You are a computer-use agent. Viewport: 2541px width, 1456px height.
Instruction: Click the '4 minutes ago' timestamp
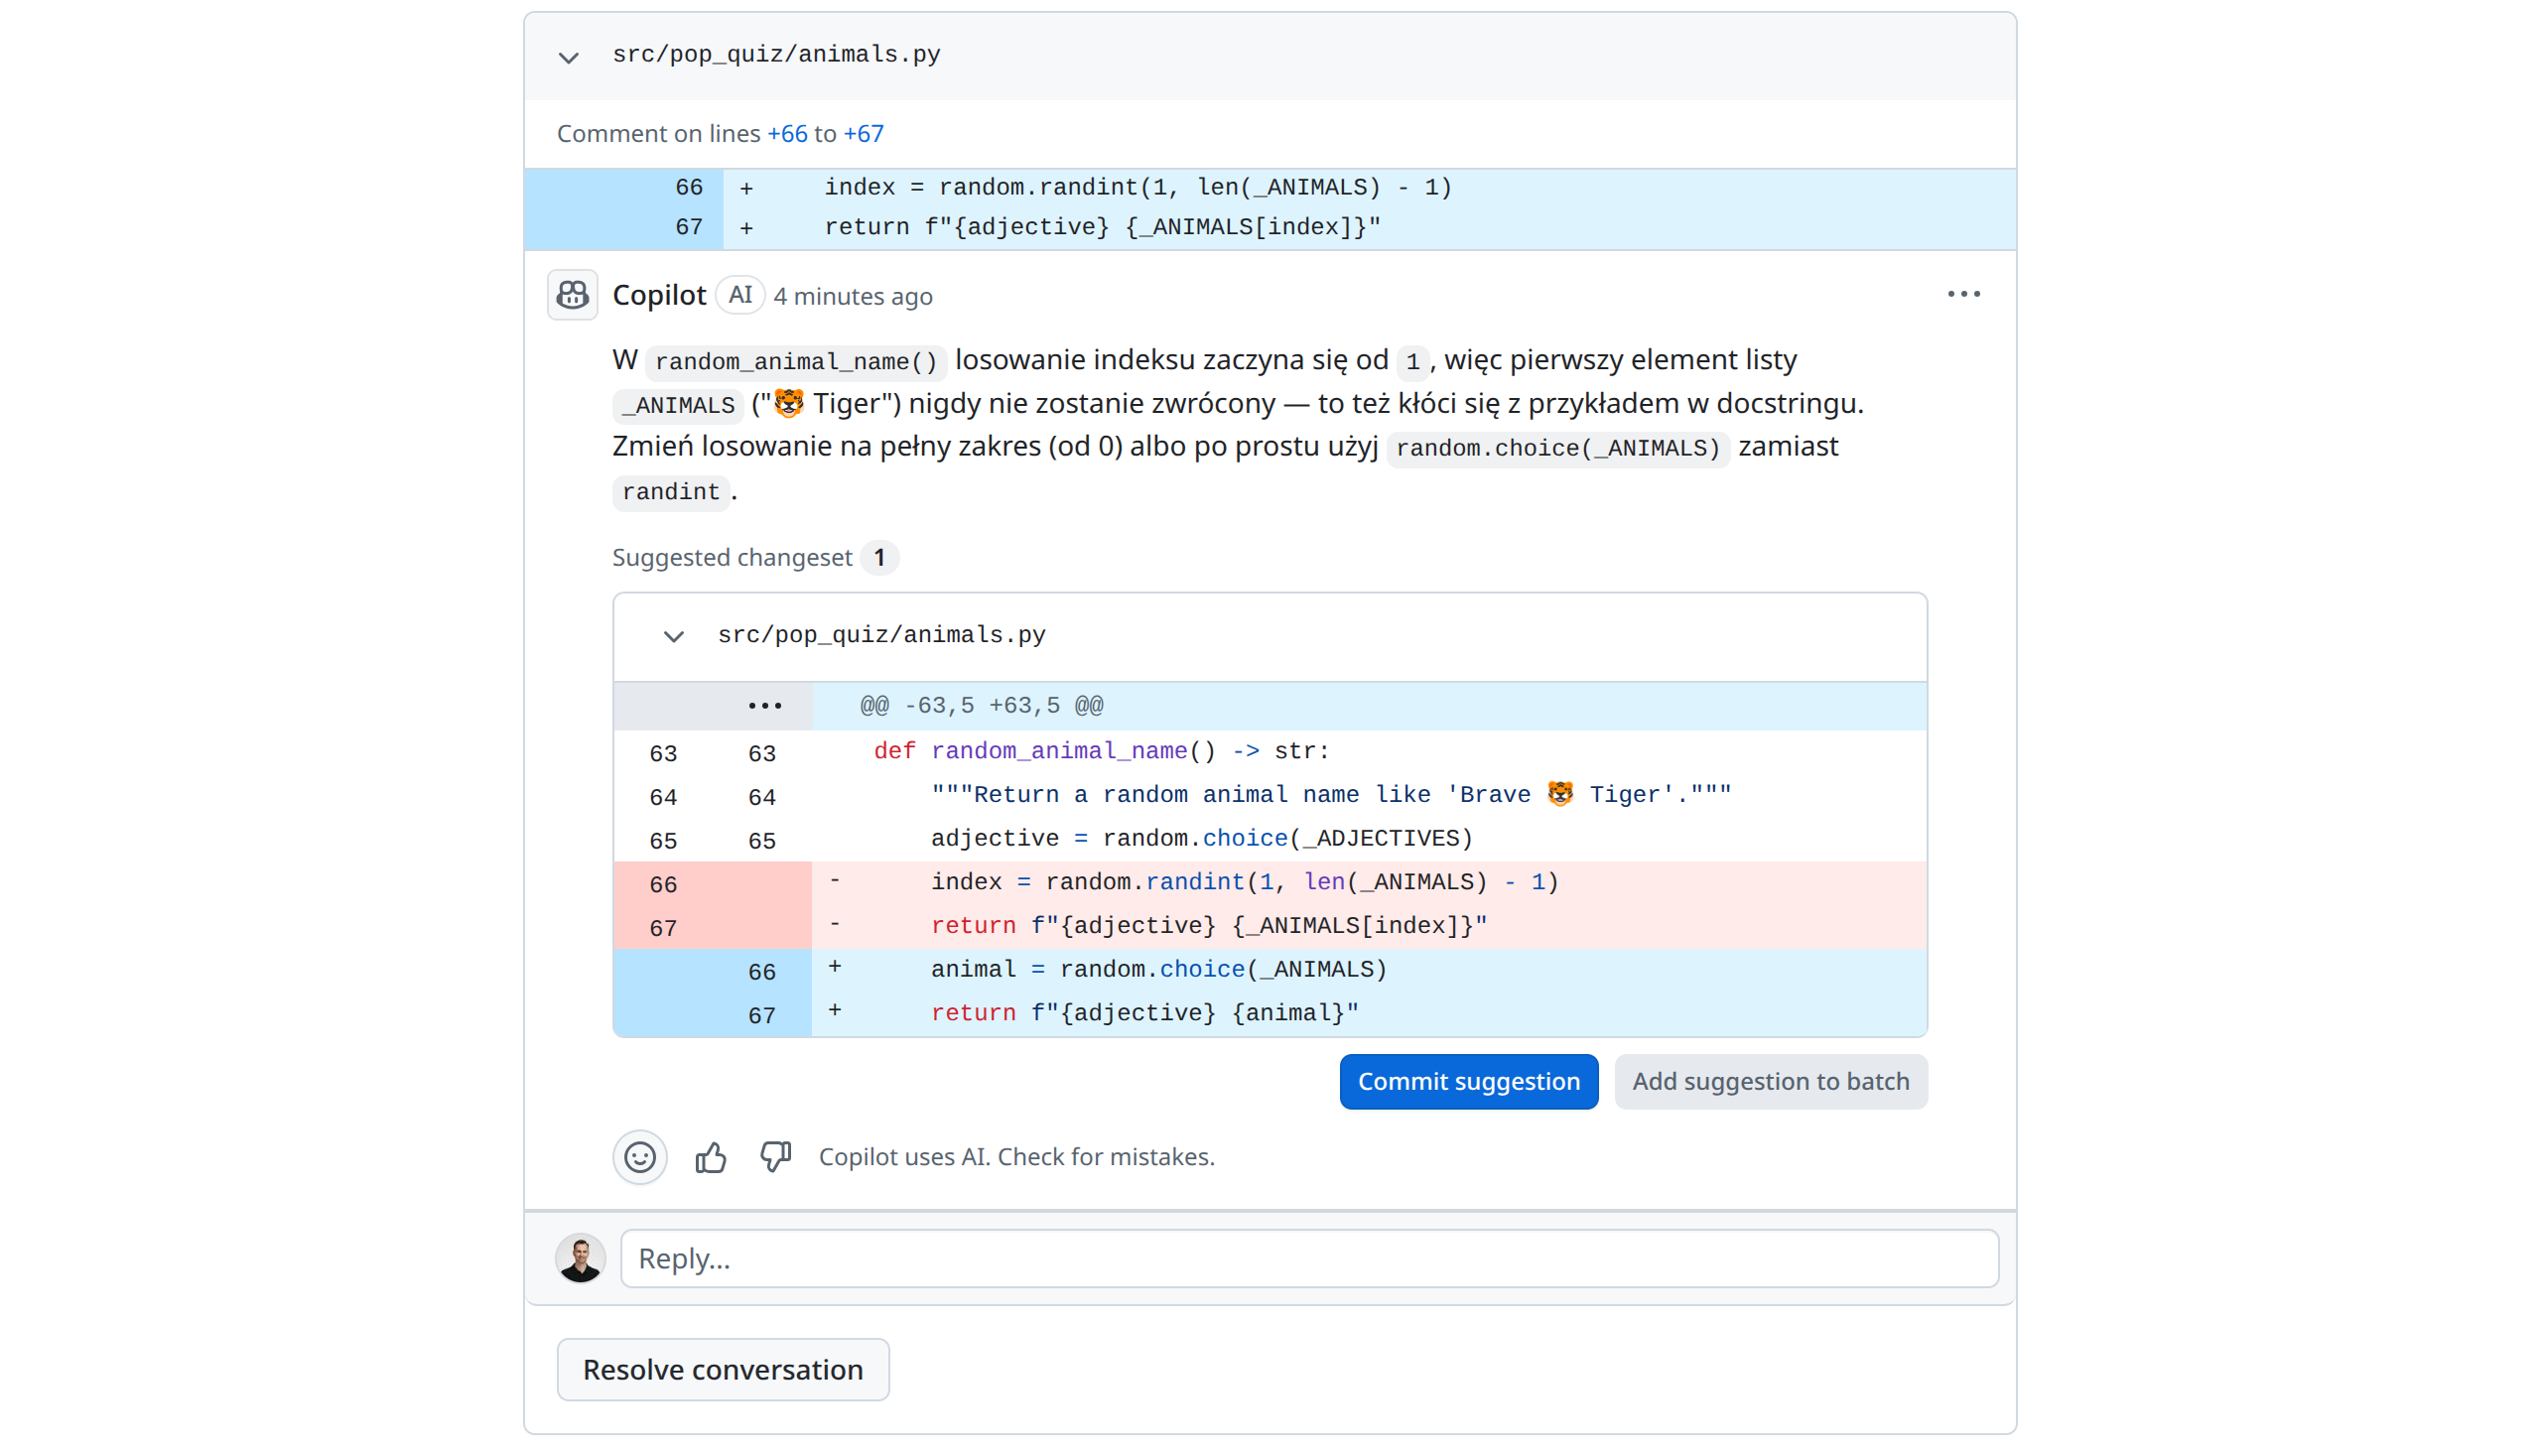[x=853, y=296]
